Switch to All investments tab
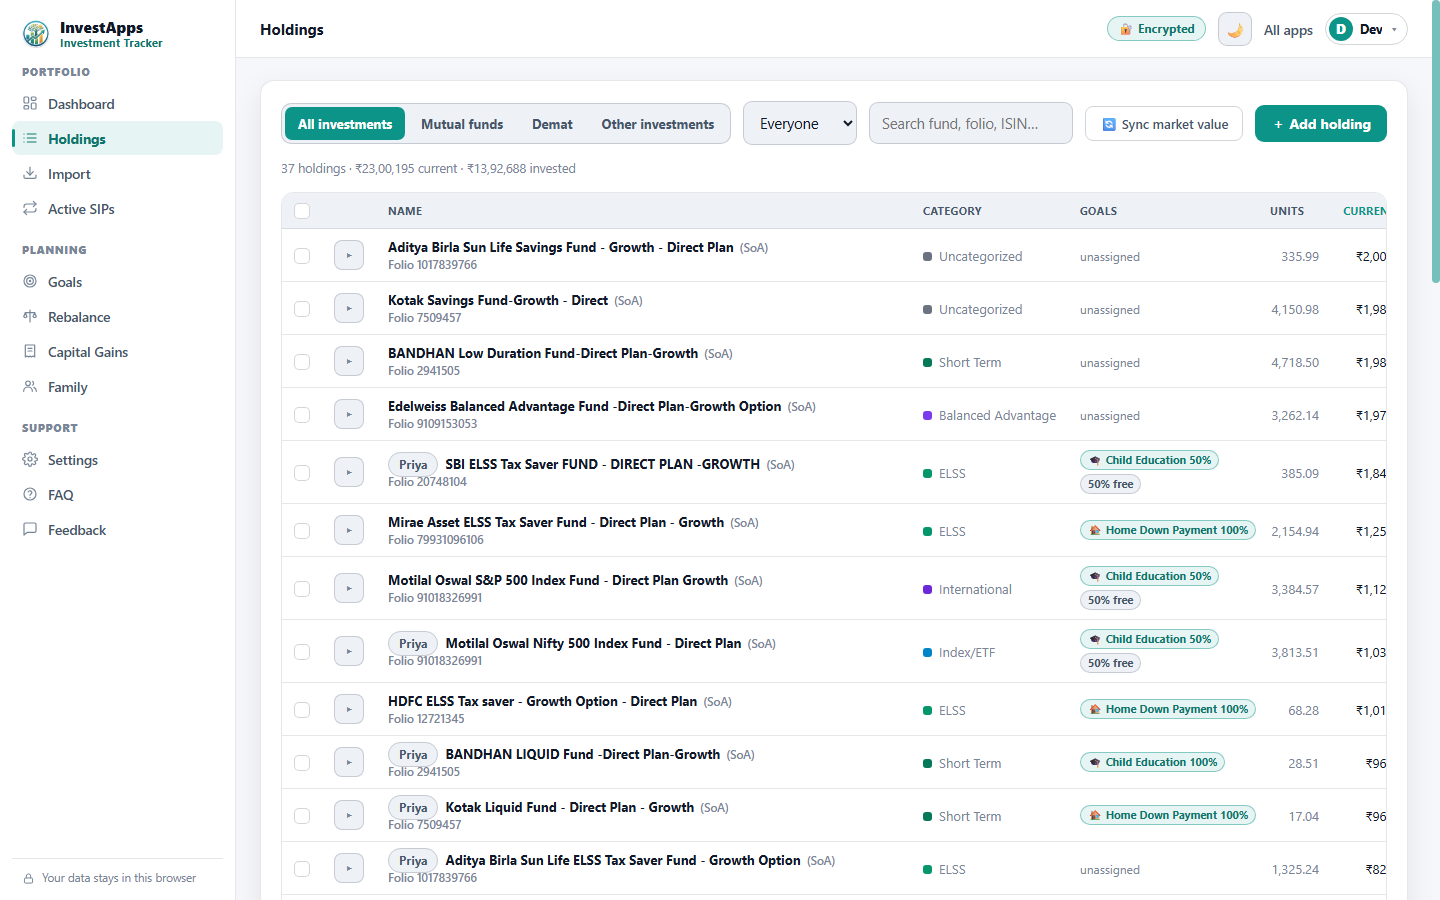The height and width of the screenshot is (900, 1440). click(x=345, y=124)
